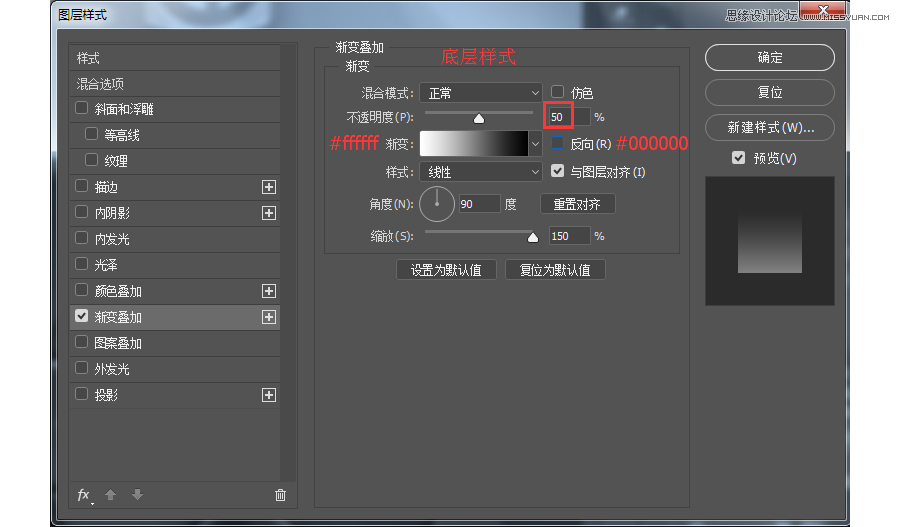Enable the 纹理 checkbox
This screenshot has width=900, height=527.
tap(91, 160)
